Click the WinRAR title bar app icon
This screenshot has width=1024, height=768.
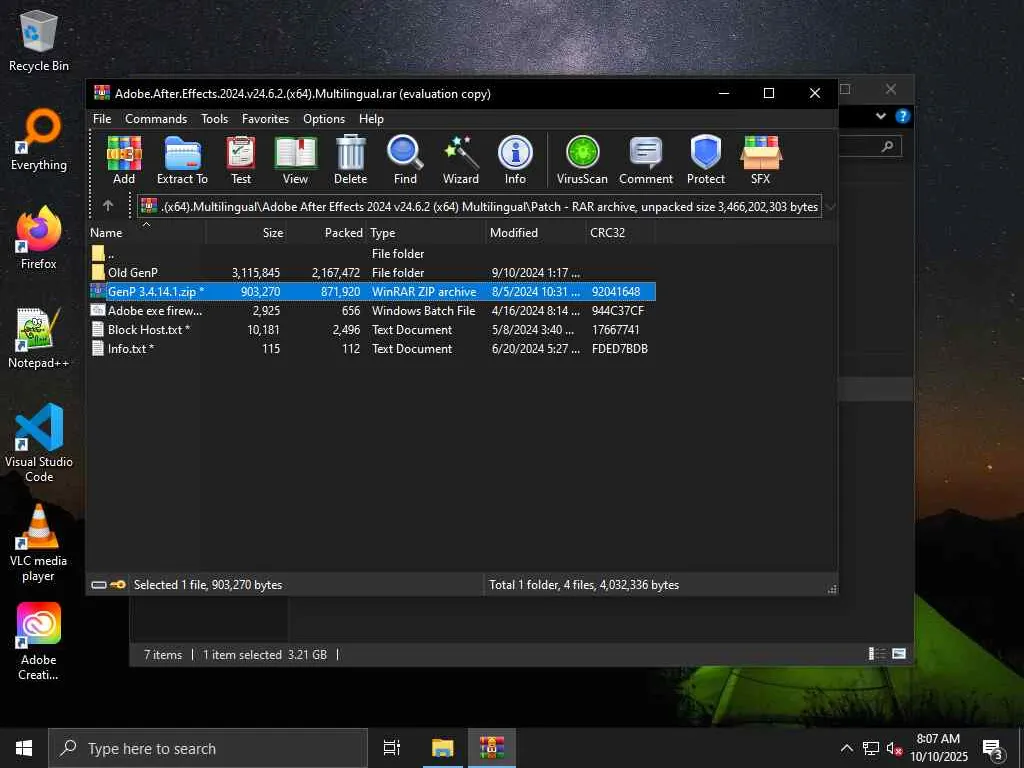[x=102, y=93]
